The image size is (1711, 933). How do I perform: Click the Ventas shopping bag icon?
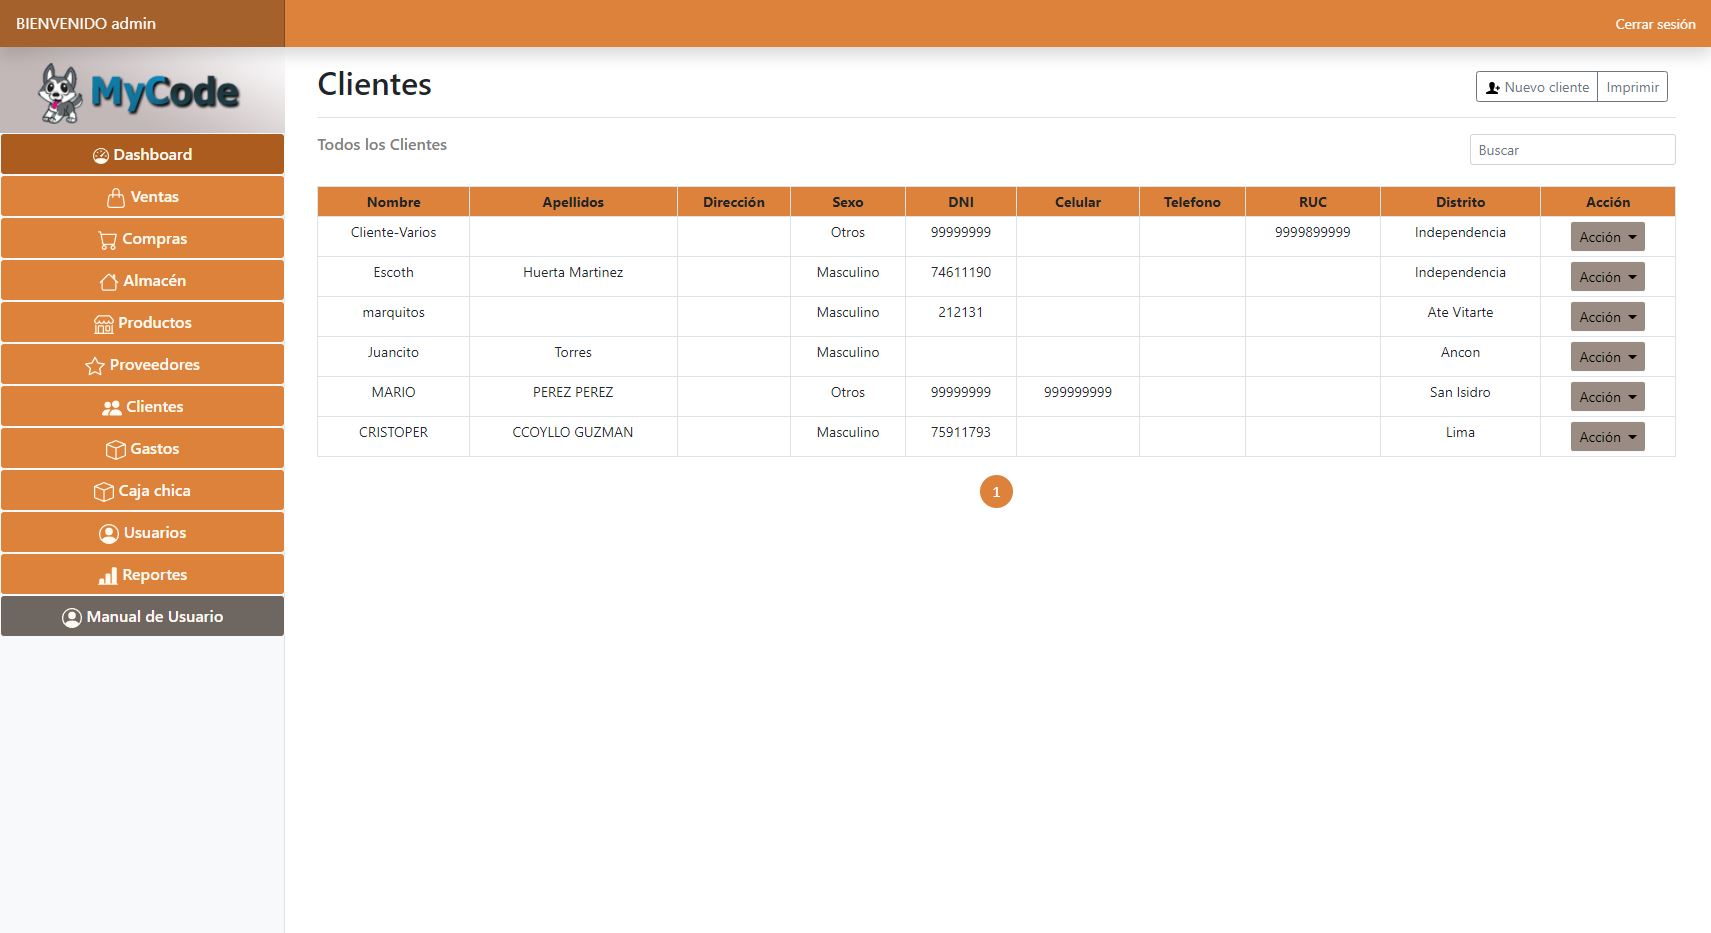116,197
